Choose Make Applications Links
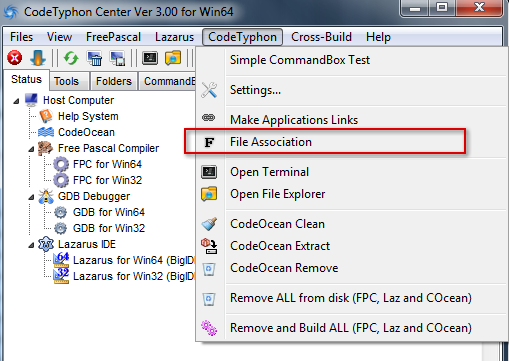The width and height of the screenshot is (509, 361). coord(351,120)
